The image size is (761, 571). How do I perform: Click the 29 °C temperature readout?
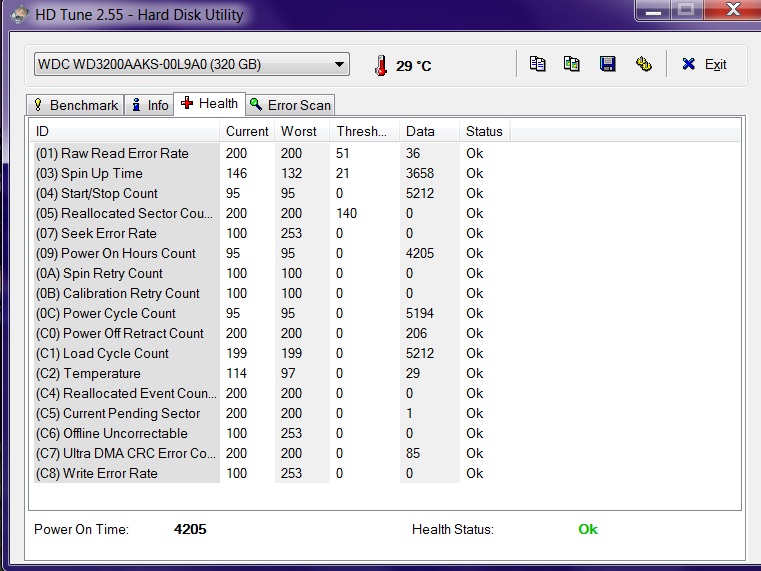[x=414, y=65]
